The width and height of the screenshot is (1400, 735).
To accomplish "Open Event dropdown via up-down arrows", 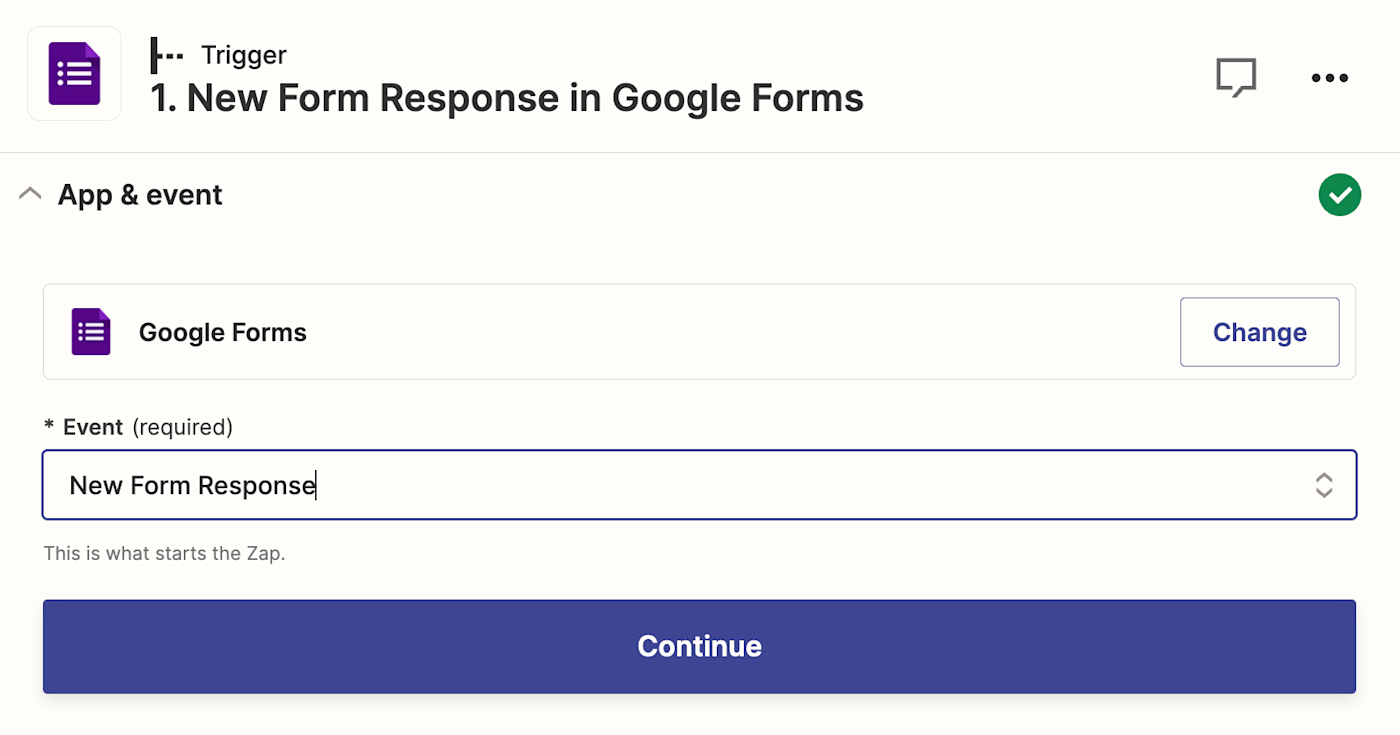I will (x=1323, y=485).
